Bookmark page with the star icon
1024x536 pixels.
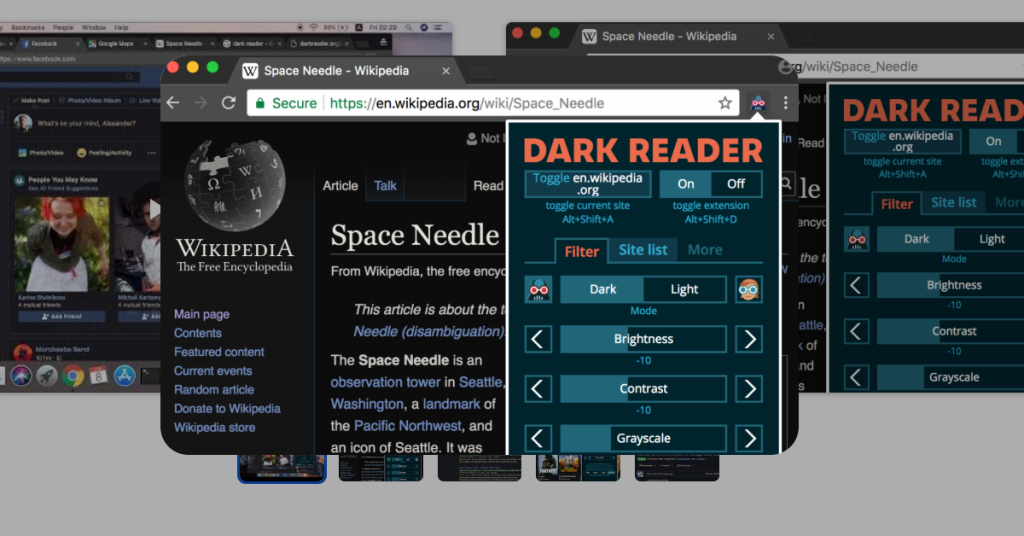(725, 103)
